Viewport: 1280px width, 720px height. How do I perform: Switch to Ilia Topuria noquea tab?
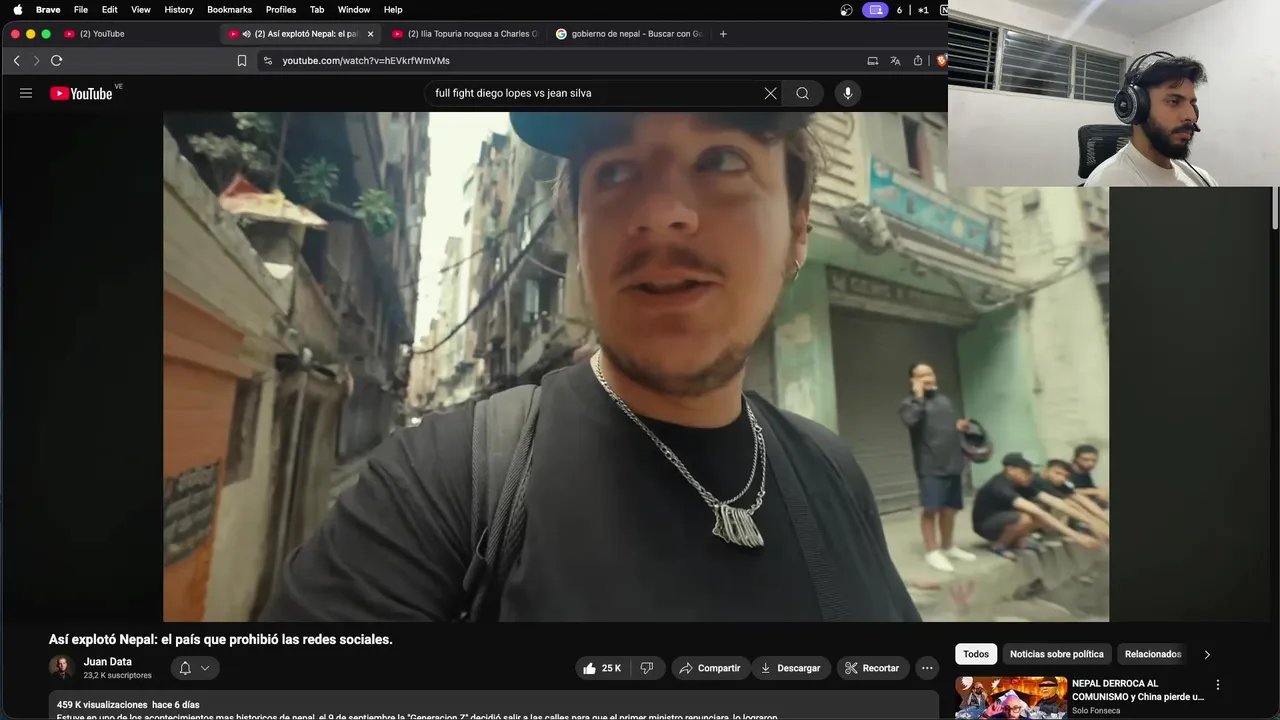[x=466, y=34]
